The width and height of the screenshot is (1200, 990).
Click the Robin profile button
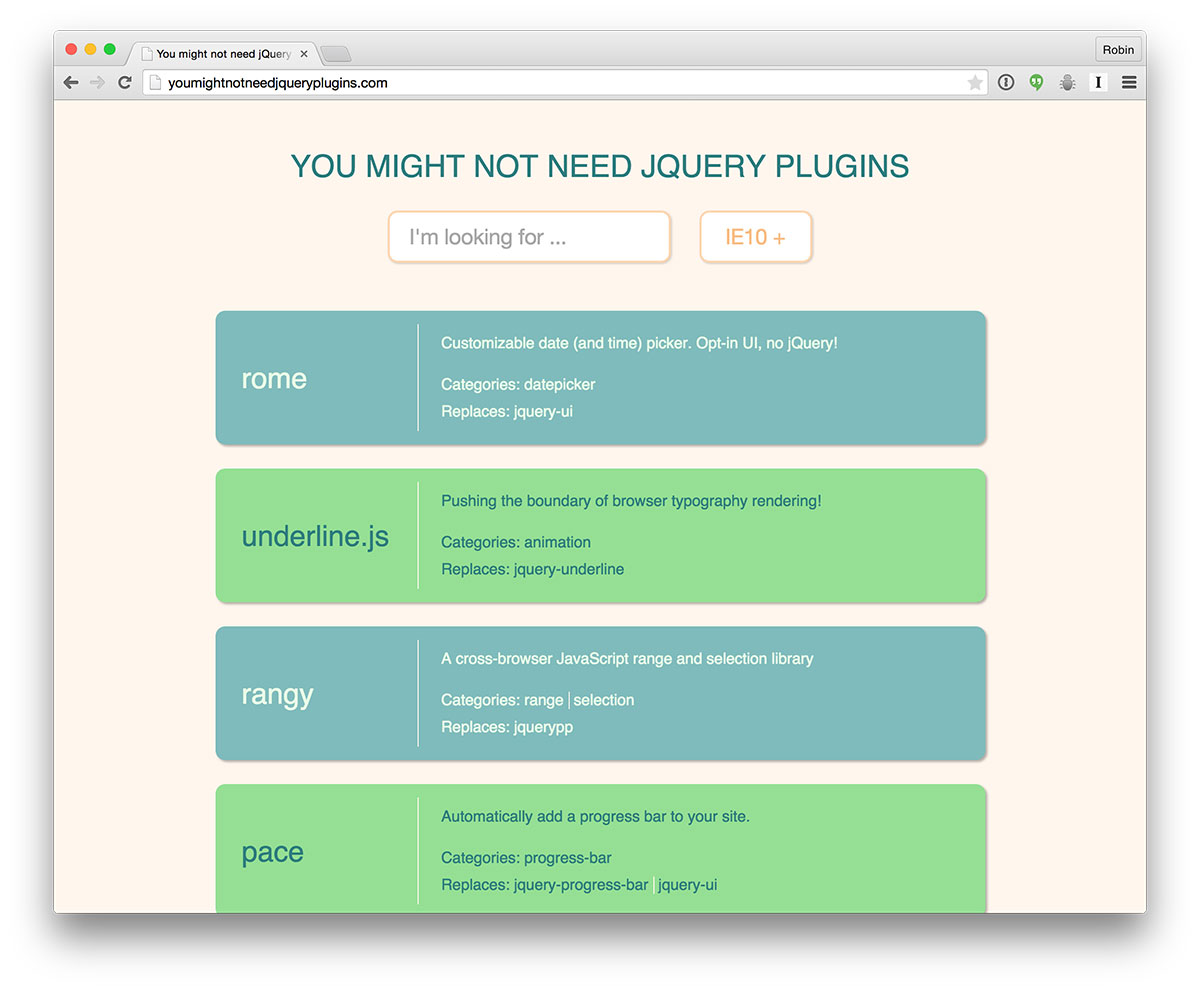click(1117, 49)
